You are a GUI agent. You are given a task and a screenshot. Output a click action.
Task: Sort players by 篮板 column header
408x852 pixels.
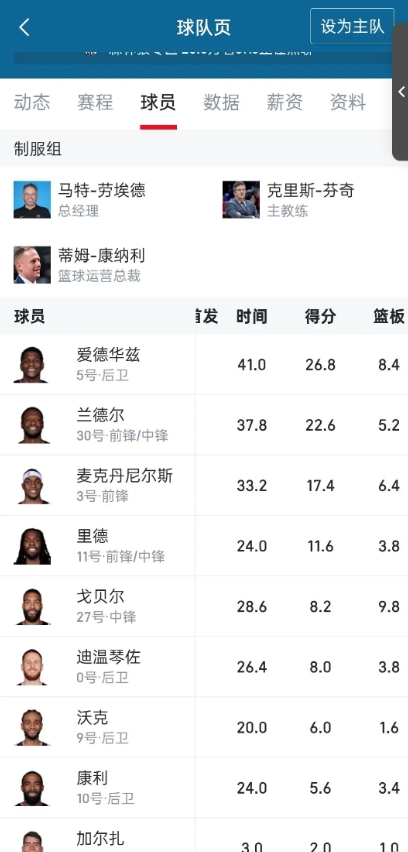coord(389,316)
